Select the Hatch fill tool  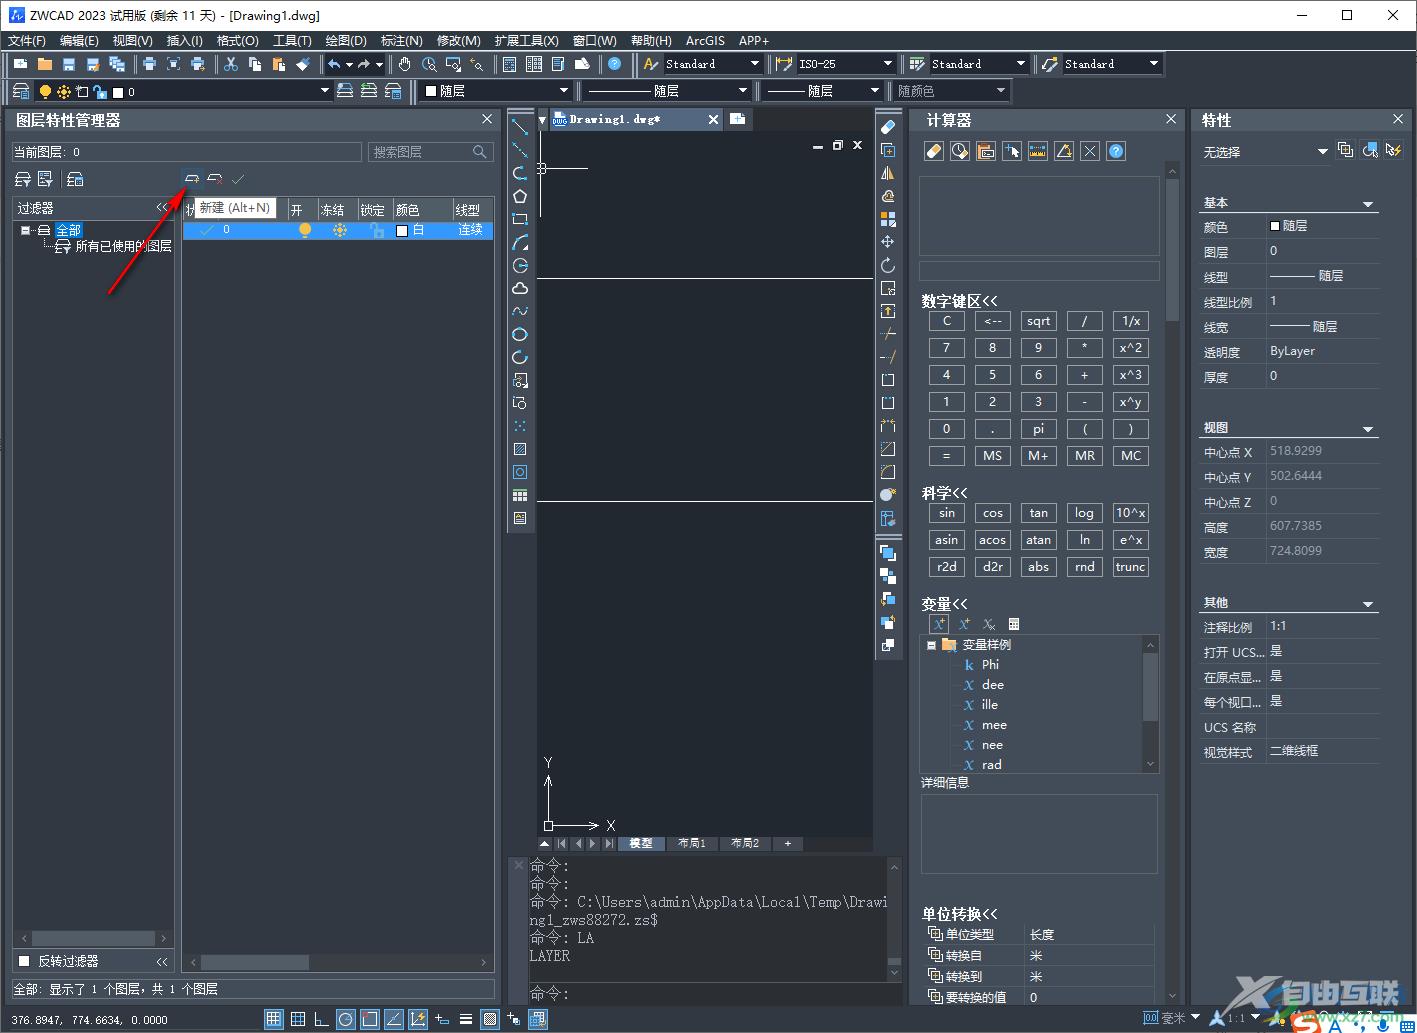(520, 449)
